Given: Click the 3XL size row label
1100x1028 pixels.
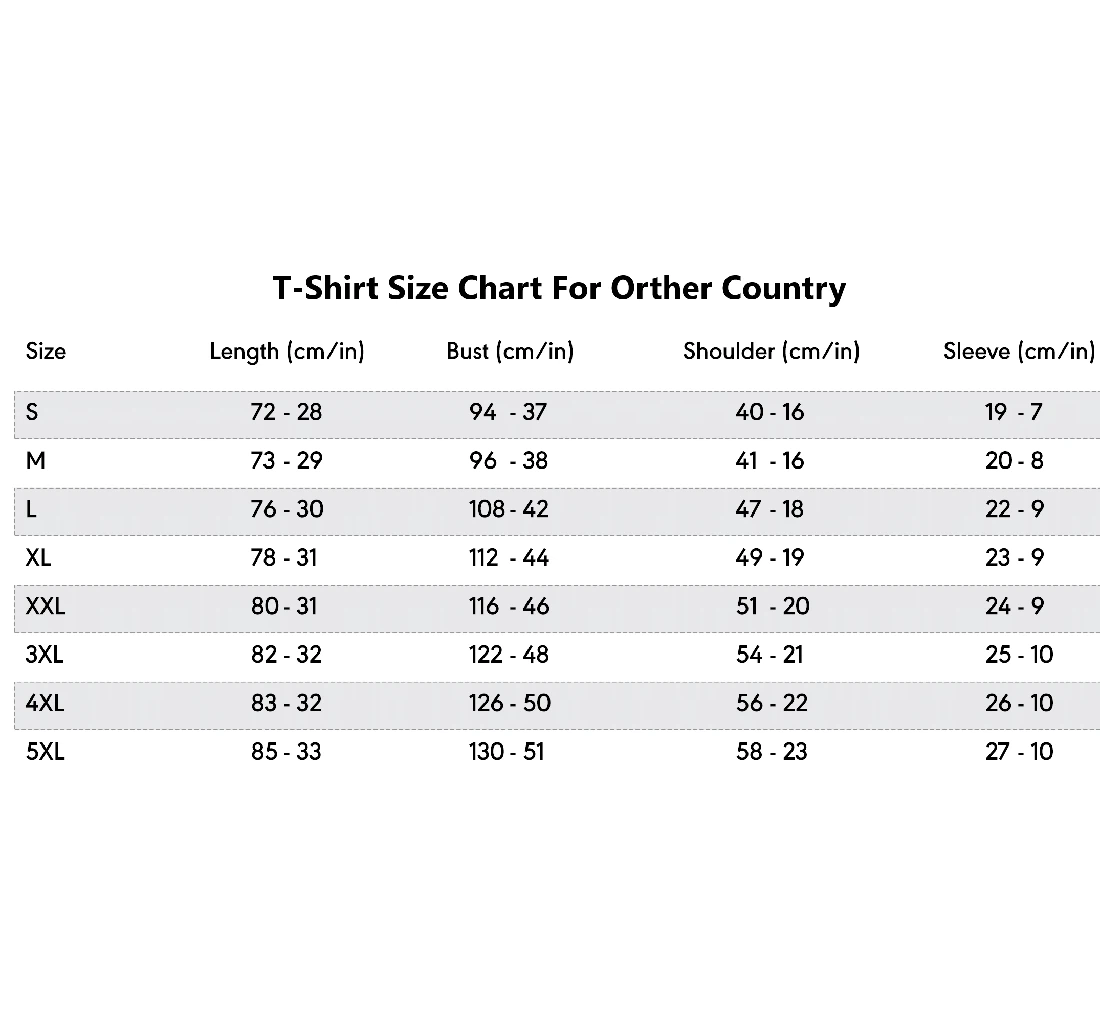Looking at the screenshot, I should coord(44,655).
